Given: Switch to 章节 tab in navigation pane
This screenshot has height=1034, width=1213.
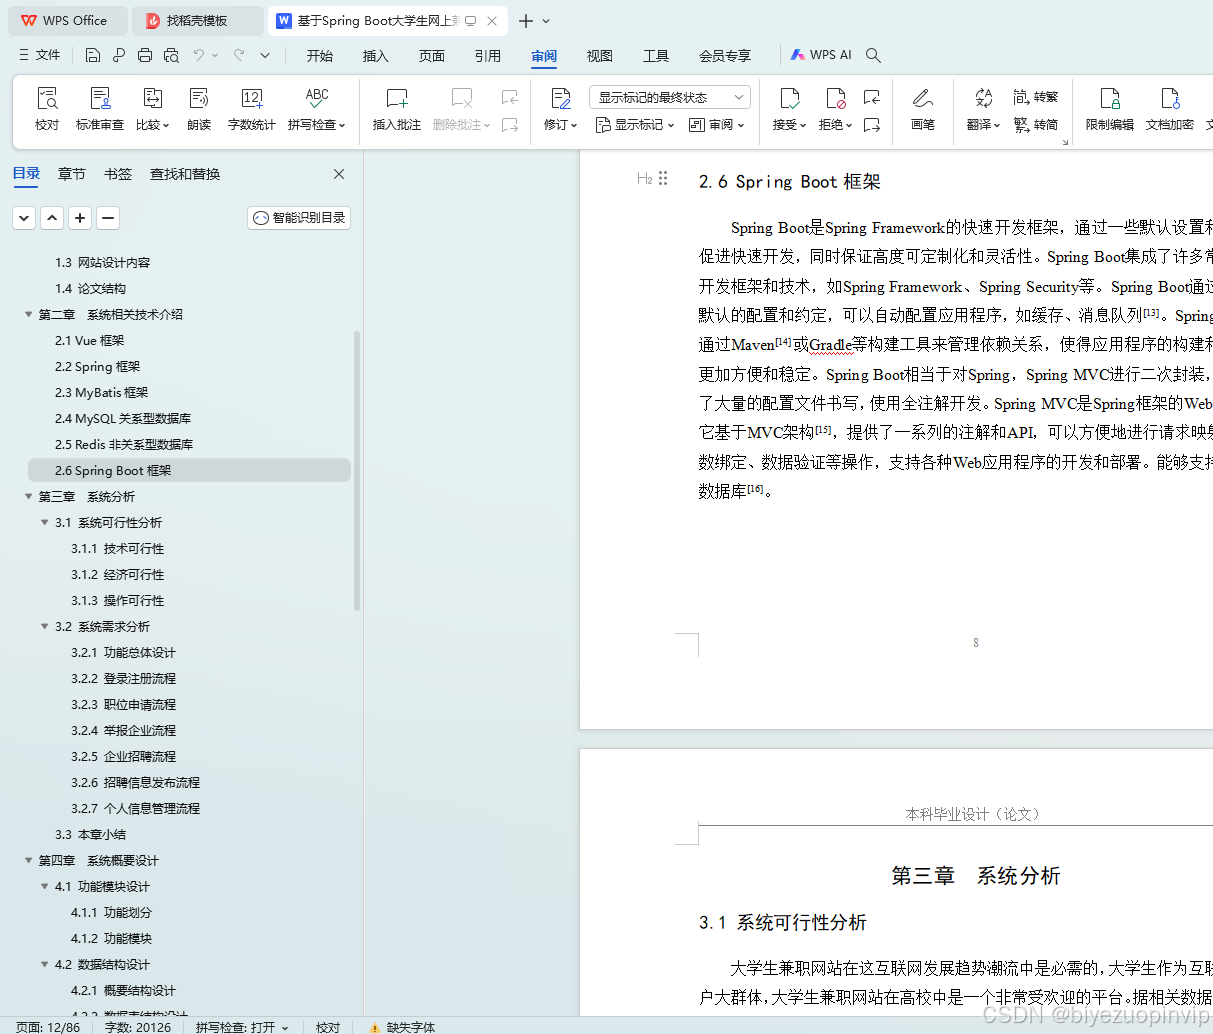Looking at the screenshot, I should pos(72,174).
